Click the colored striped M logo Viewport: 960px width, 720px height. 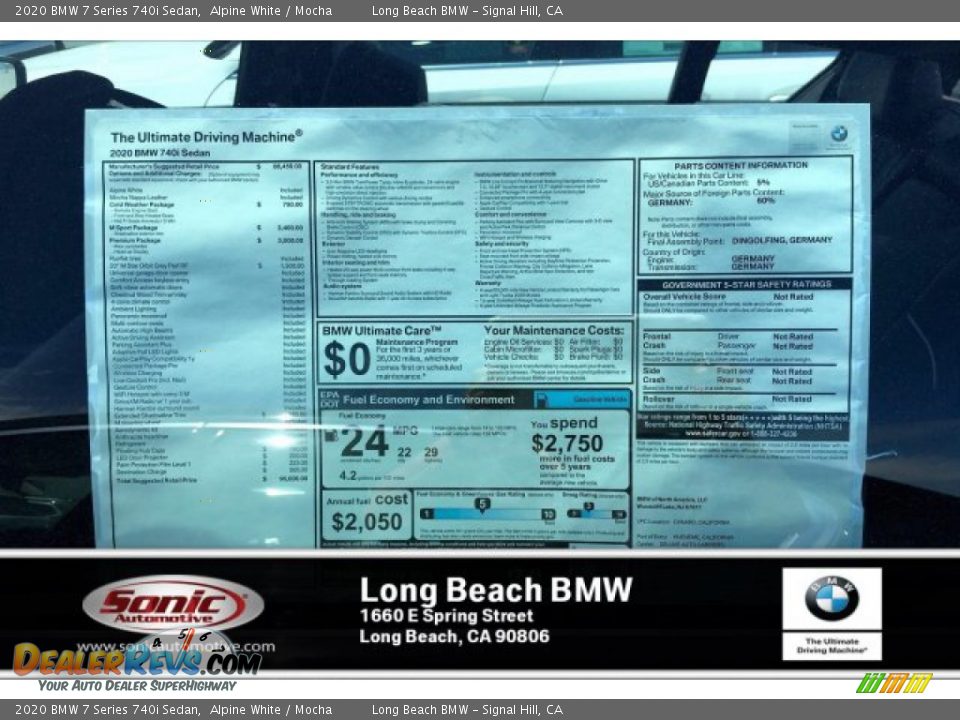894,683
